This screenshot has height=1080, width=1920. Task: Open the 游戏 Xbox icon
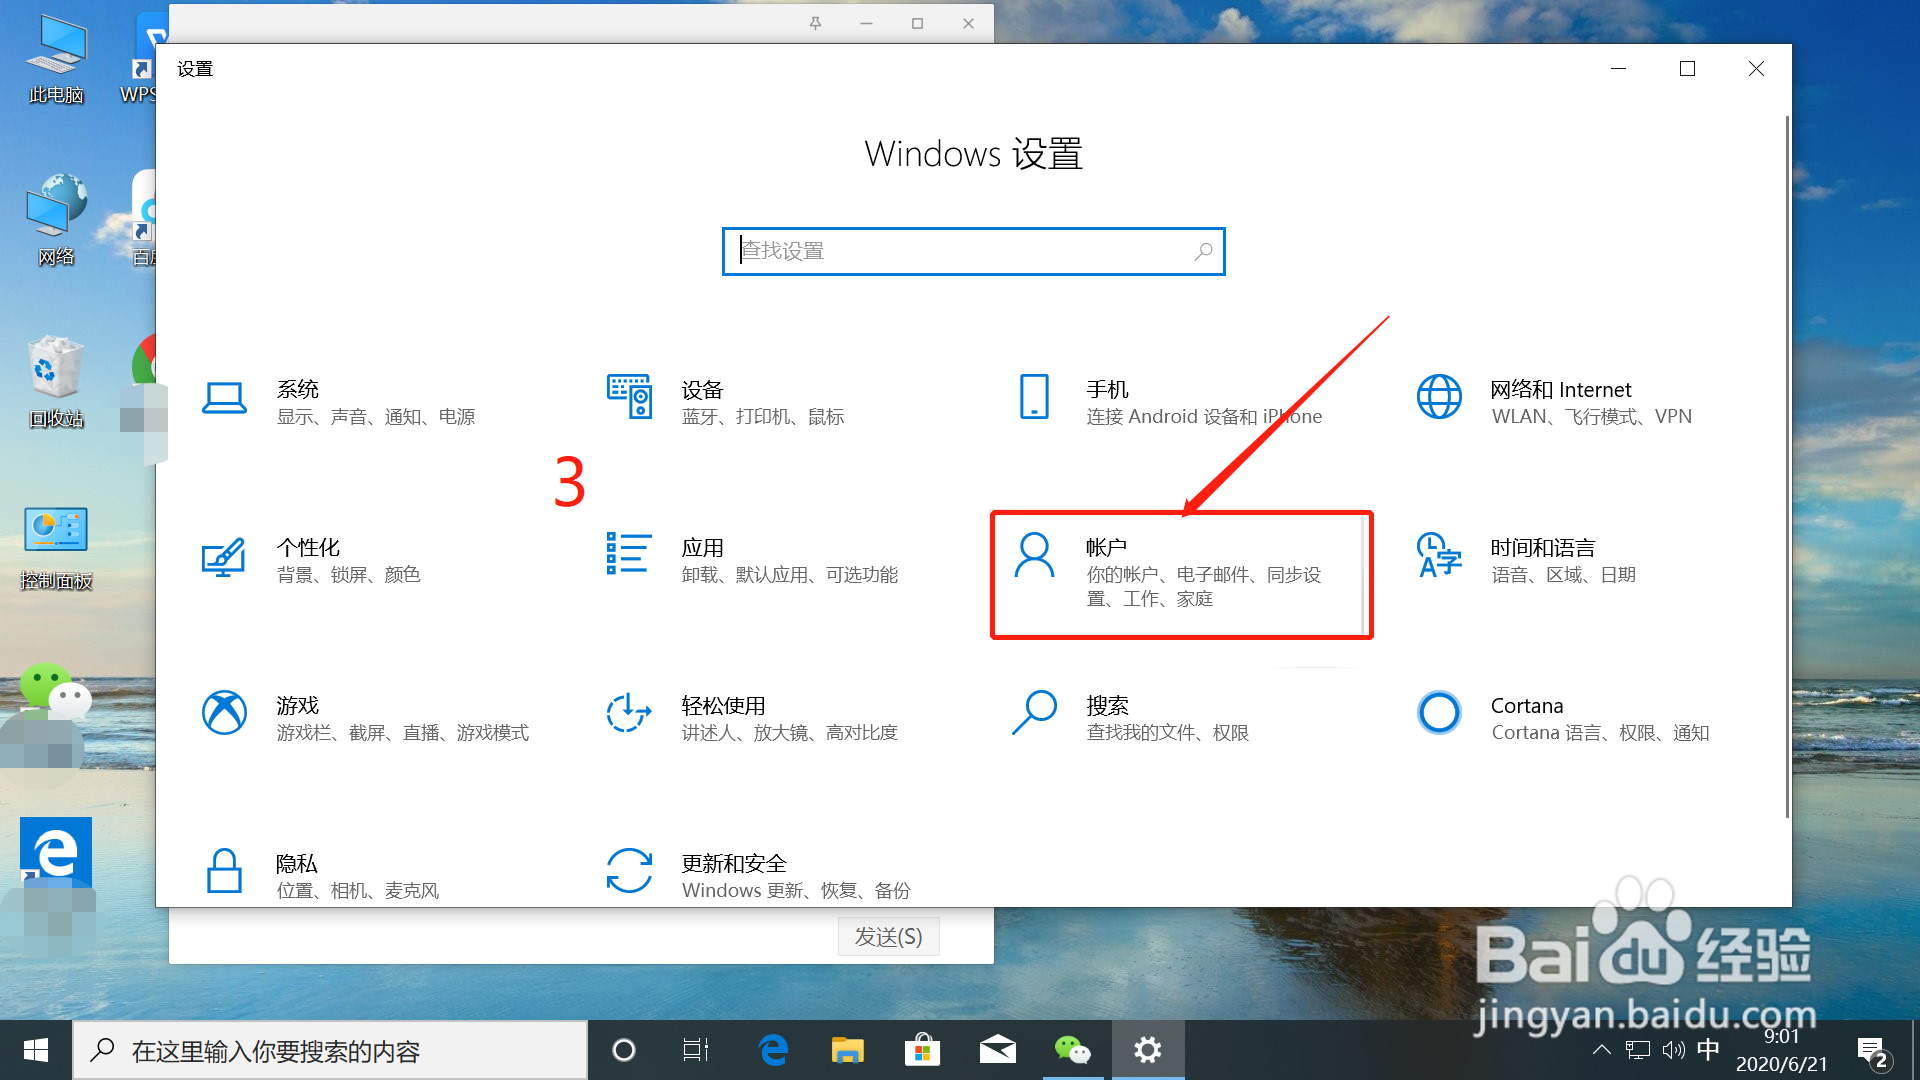pyautogui.click(x=224, y=713)
